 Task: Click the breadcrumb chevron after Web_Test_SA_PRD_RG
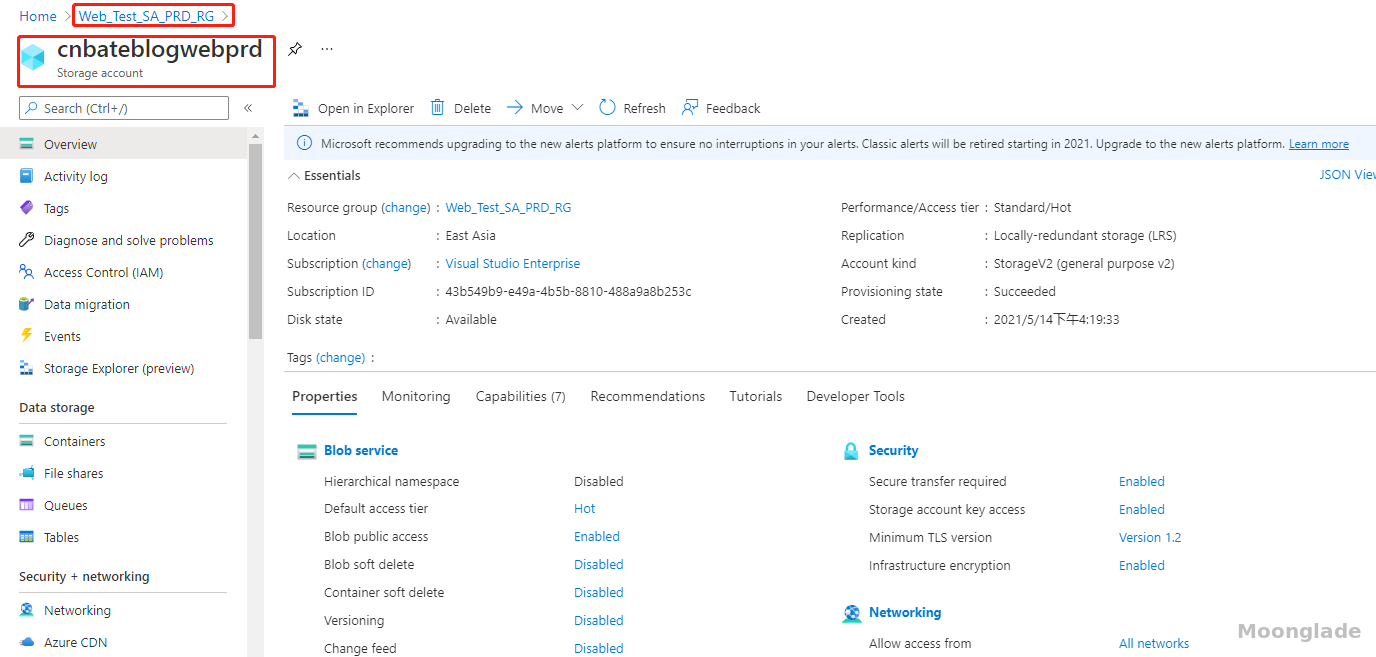point(225,16)
